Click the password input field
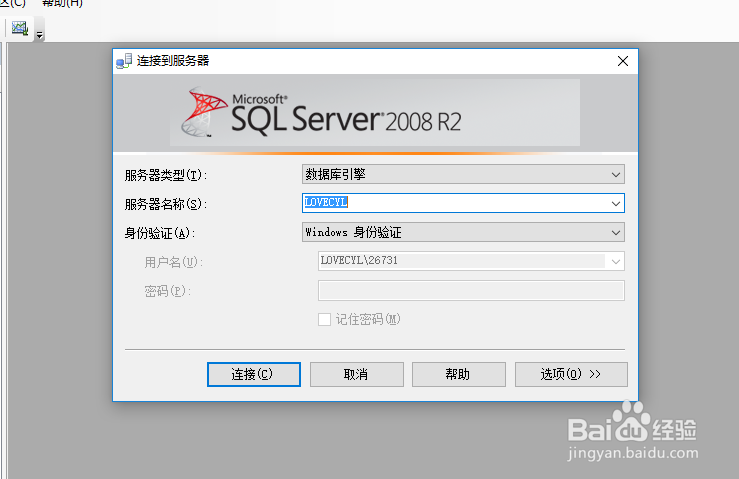The height and width of the screenshot is (479, 739). coord(471,290)
